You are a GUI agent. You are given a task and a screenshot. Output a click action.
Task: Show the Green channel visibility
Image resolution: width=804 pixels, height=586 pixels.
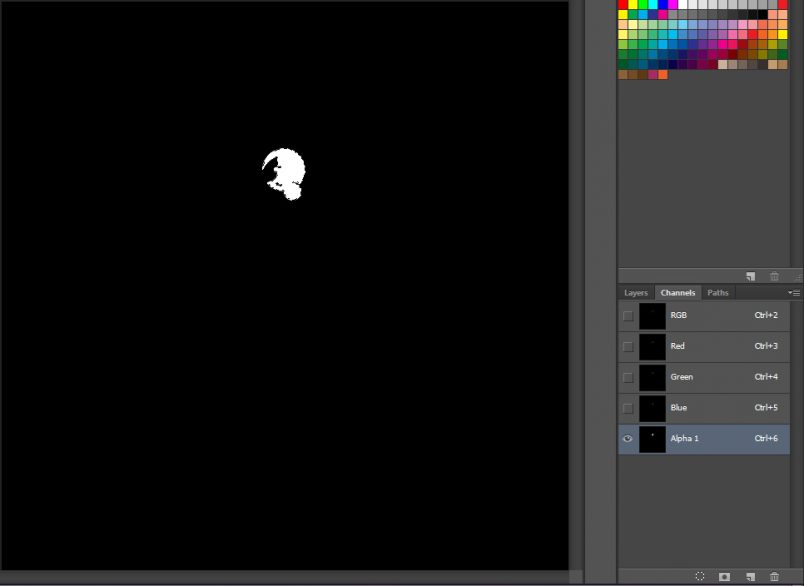(x=627, y=377)
